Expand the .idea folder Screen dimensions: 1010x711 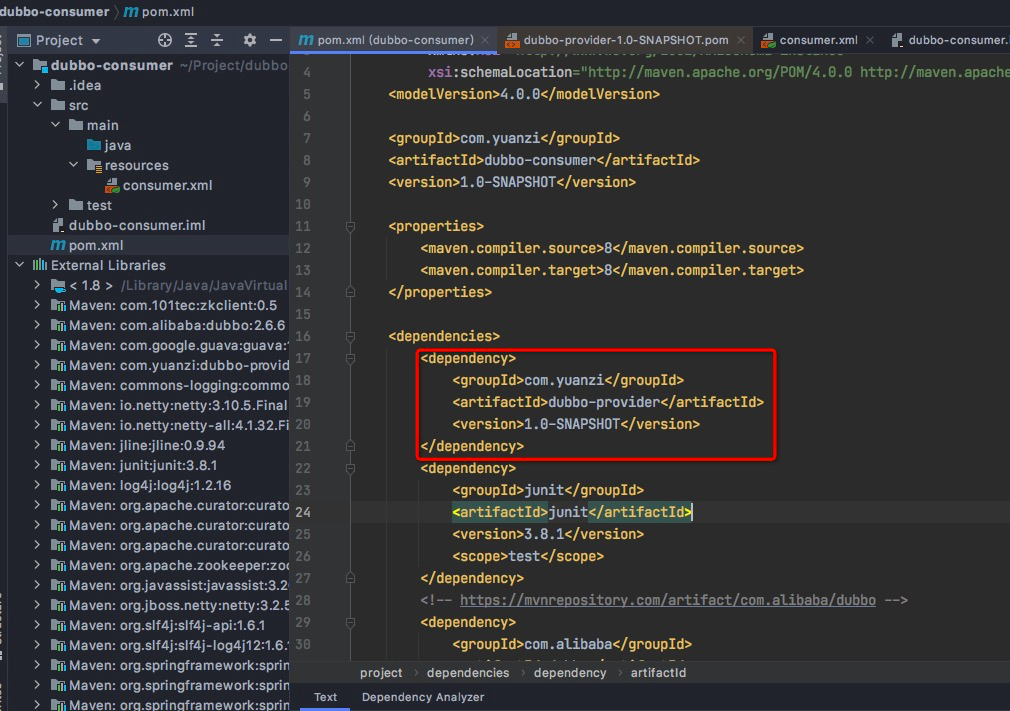coord(37,84)
